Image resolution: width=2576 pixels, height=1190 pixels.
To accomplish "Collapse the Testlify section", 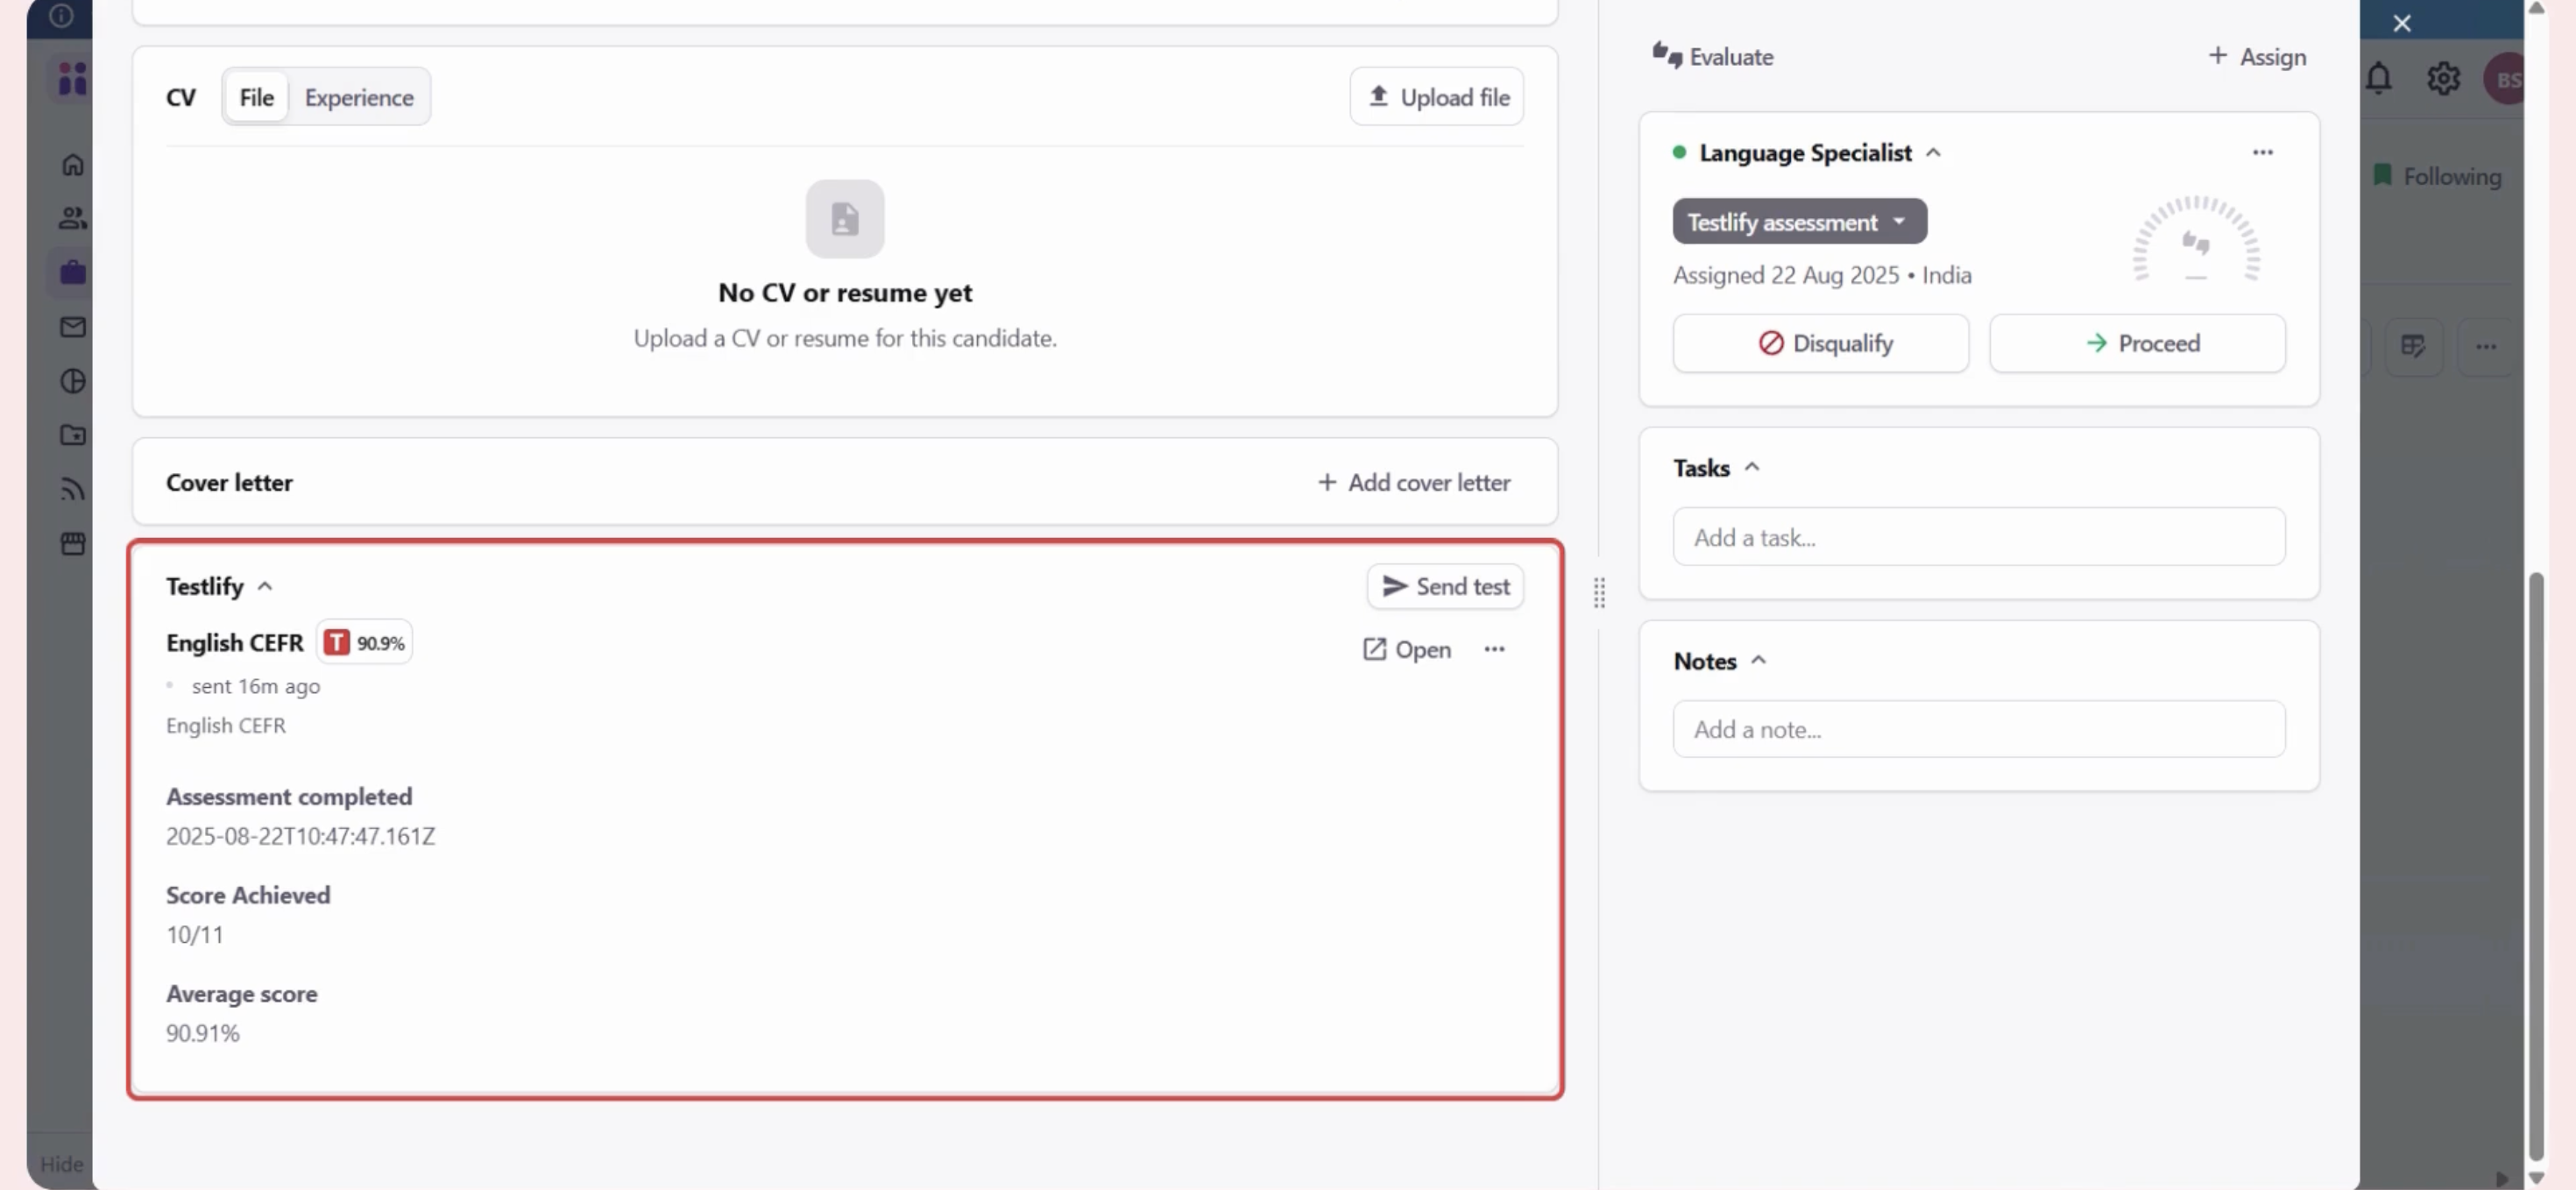I will [265, 586].
